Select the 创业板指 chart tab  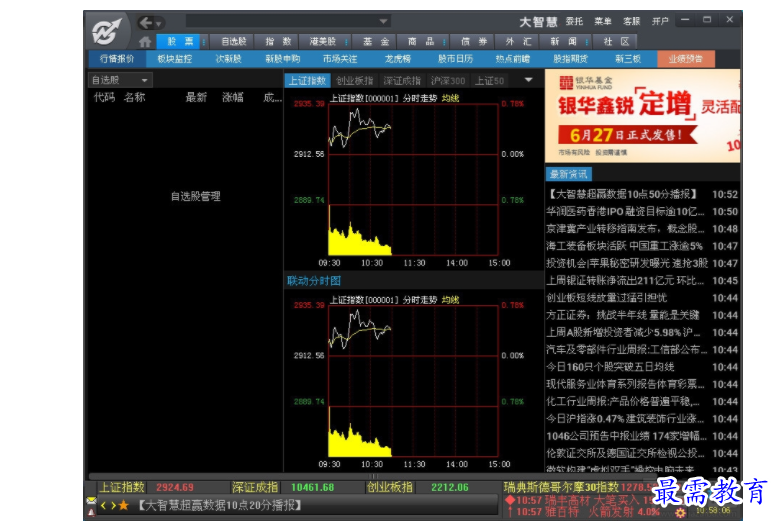(354, 81)
